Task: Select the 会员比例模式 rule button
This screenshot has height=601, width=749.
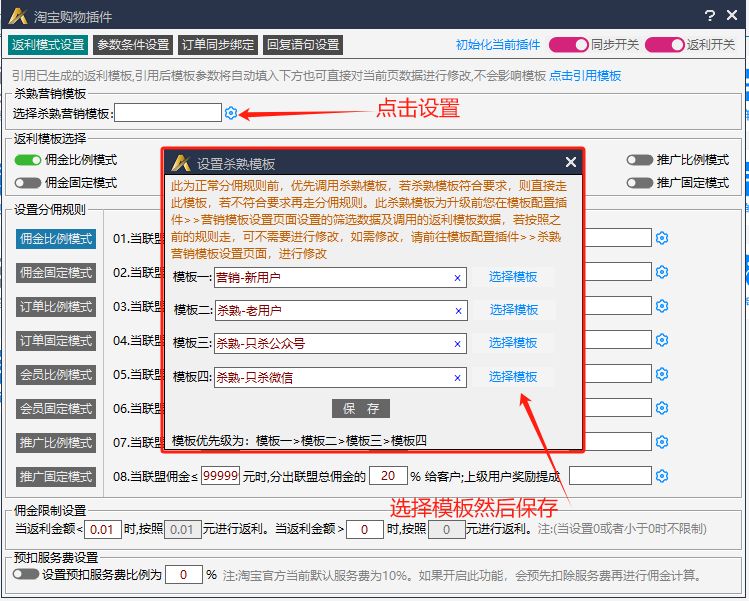Action: 56,375
